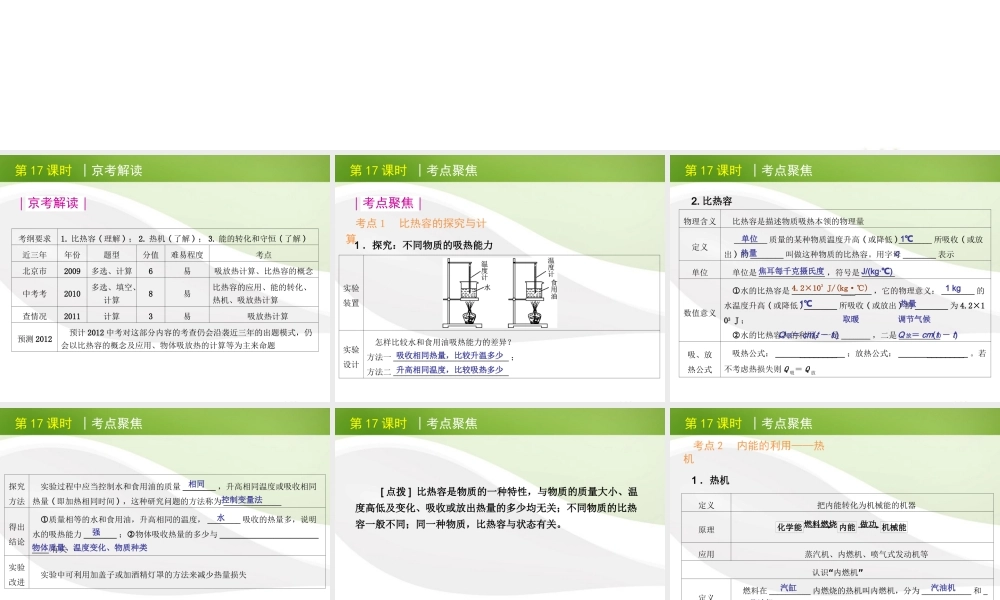Click the 内能 box in the energy chain
This screenshot has width=1000, height=600.
847,527
